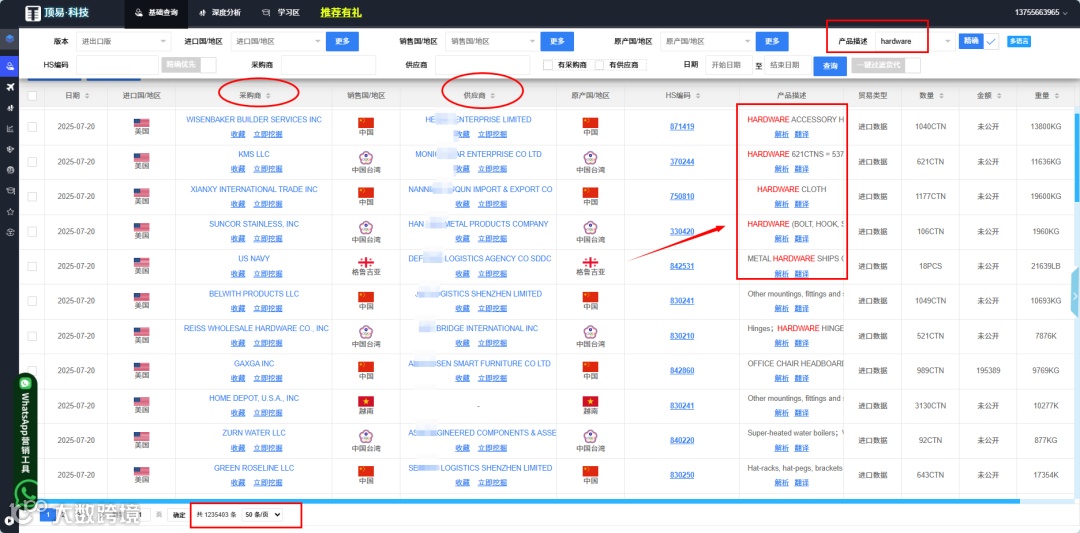Enable the 有采购商 checkbox

[548, 65]
